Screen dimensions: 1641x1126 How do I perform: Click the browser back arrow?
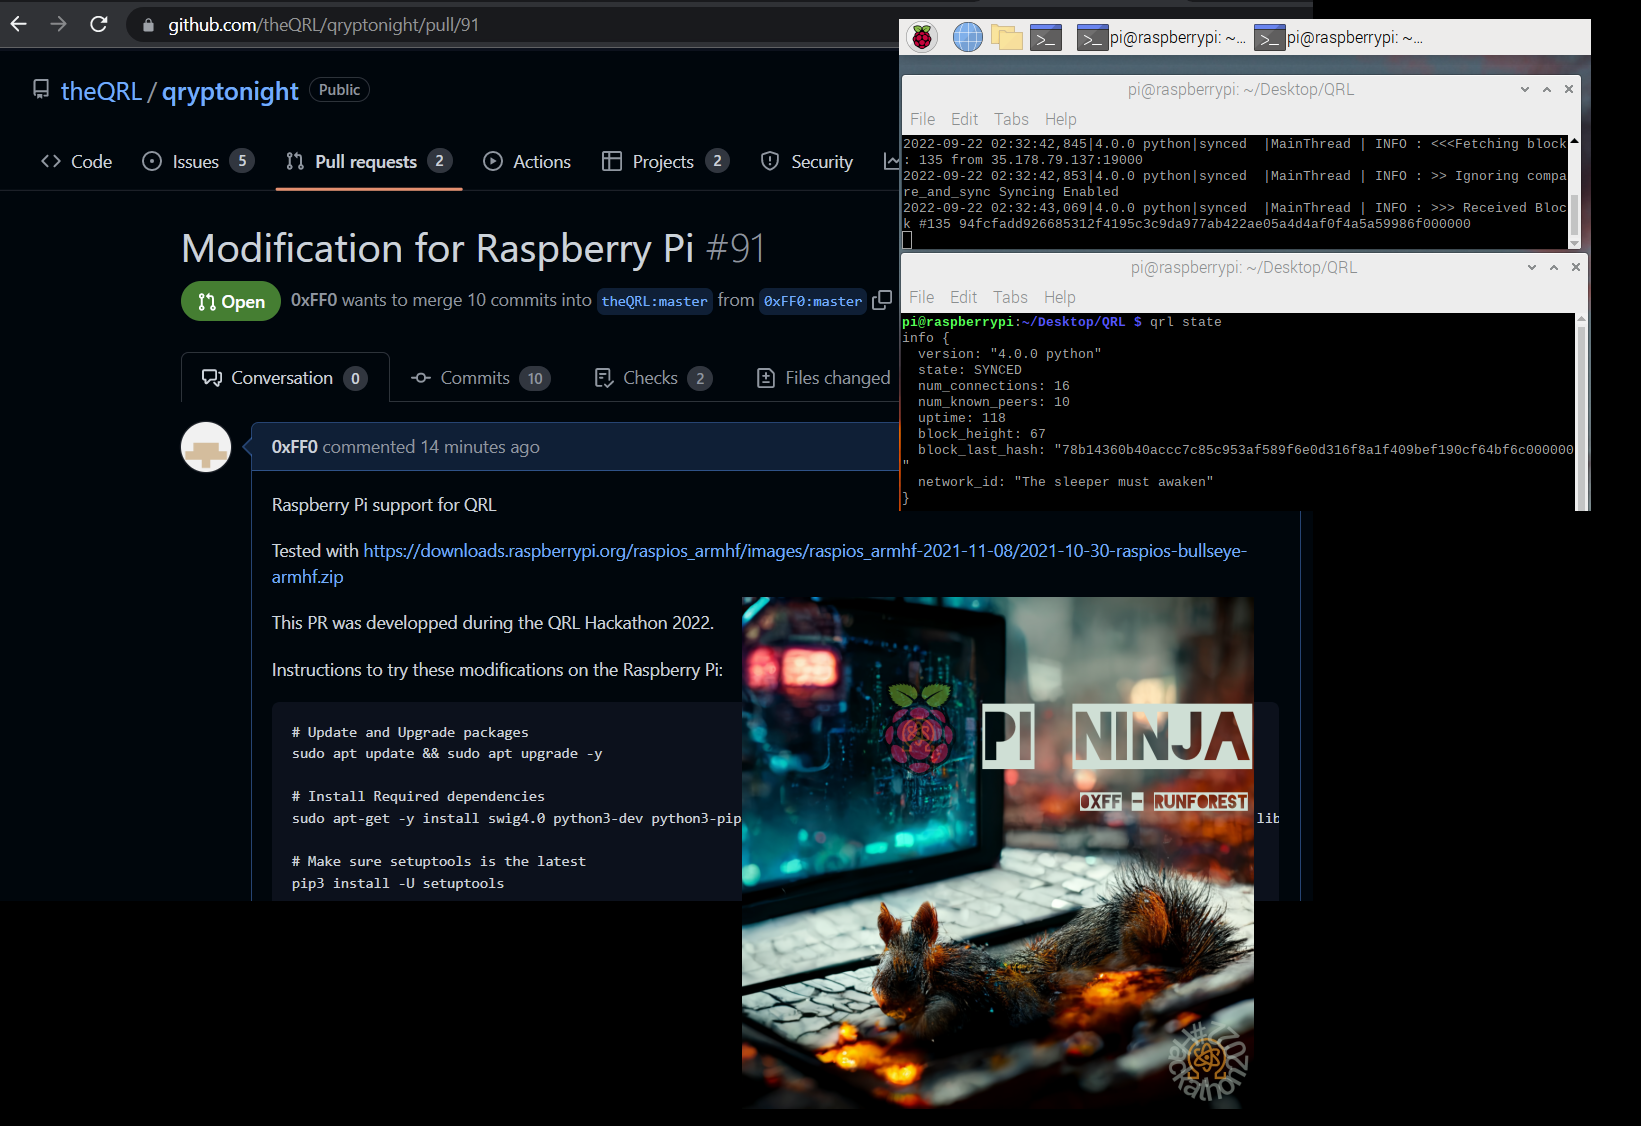pyautogui.click(x=19, y=24)
